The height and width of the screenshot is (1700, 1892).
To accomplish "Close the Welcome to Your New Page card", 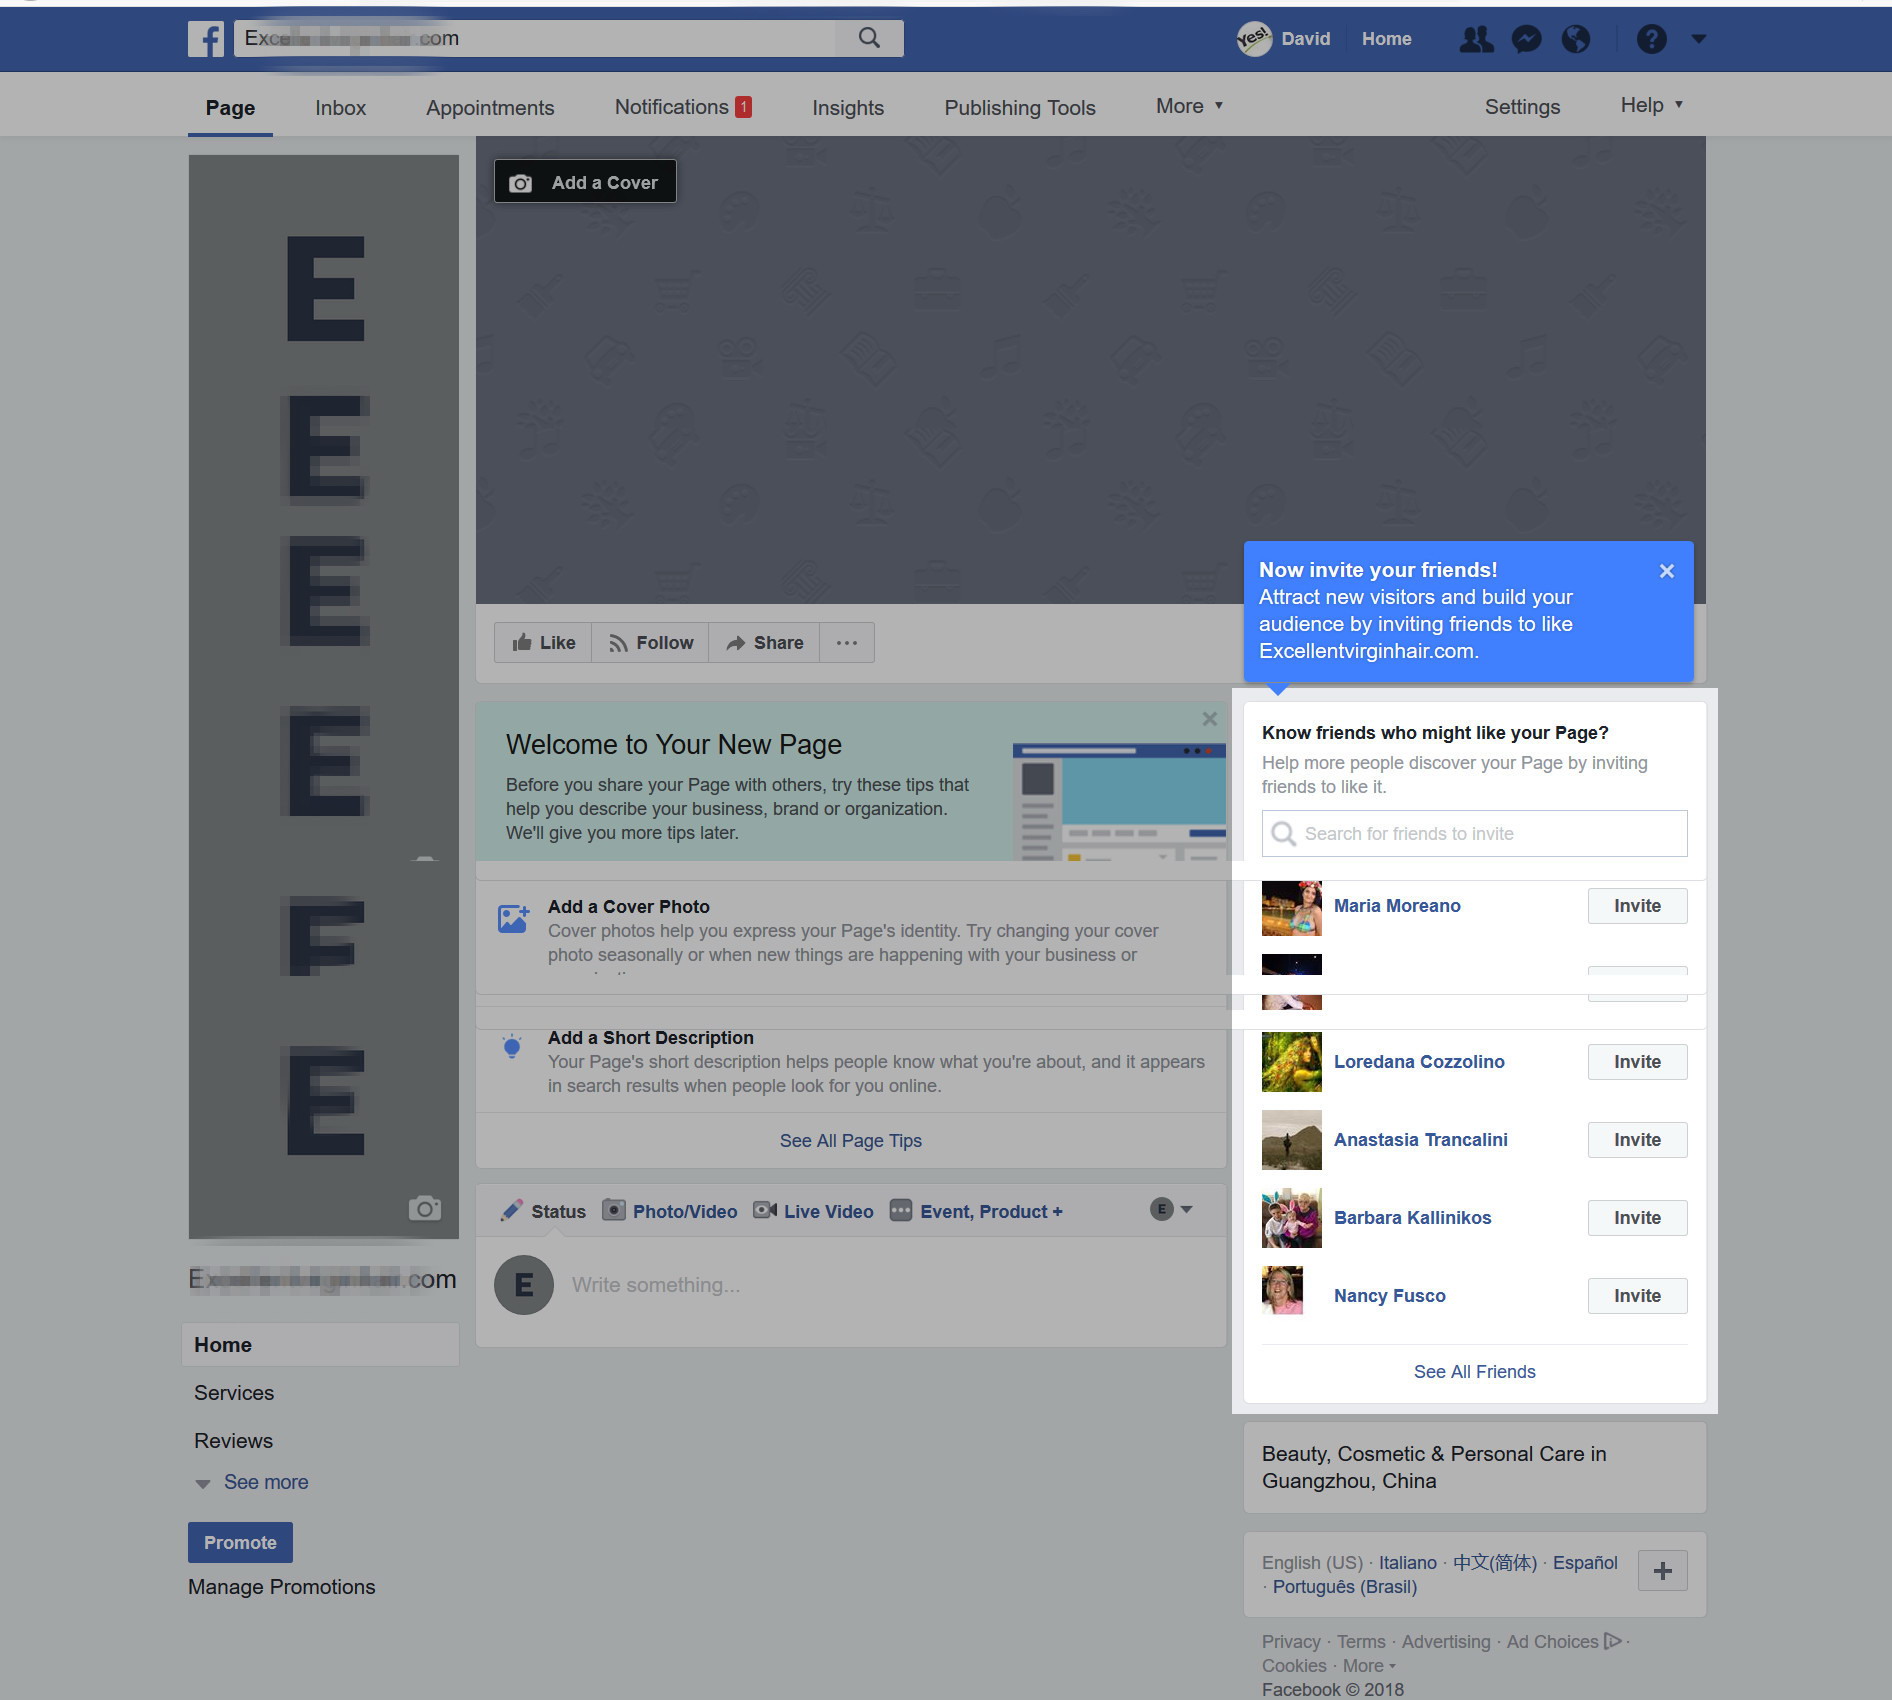I will (x=1210, y=719).
